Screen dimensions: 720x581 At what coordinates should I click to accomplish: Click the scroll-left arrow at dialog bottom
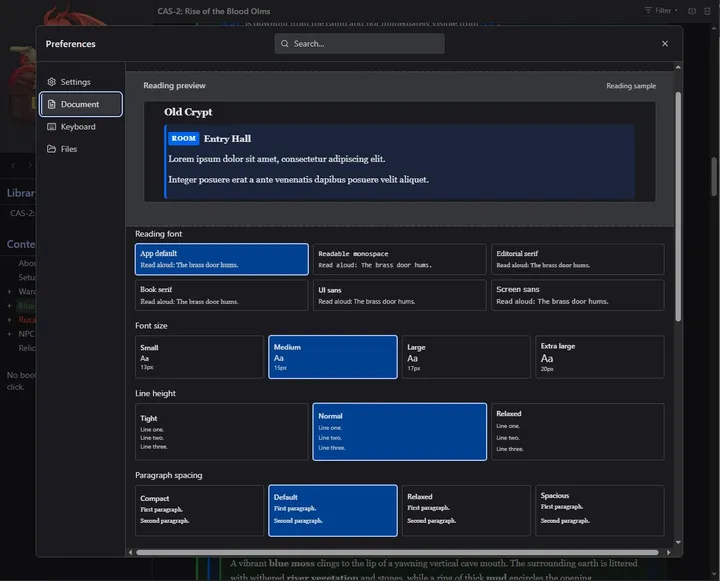130,553
